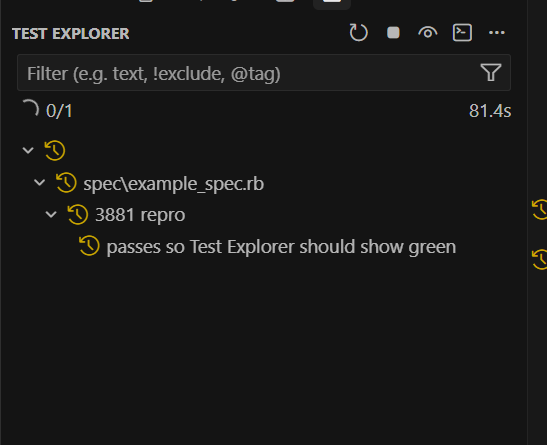Collapse the spec\example_spec.rb node chevron

(39, 182)
